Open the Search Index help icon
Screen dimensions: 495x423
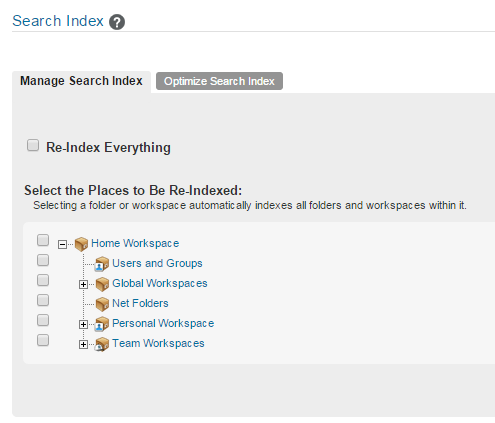point(117,22)
